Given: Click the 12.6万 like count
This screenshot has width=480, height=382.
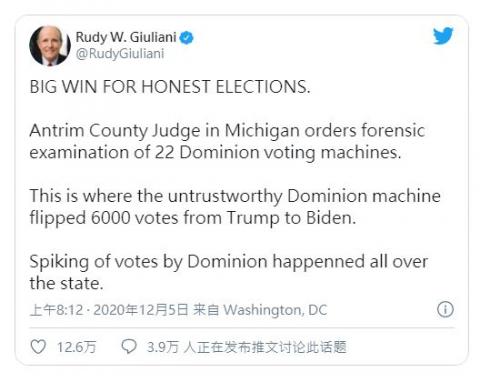Looking at the screenshot, I should [76, 347].
